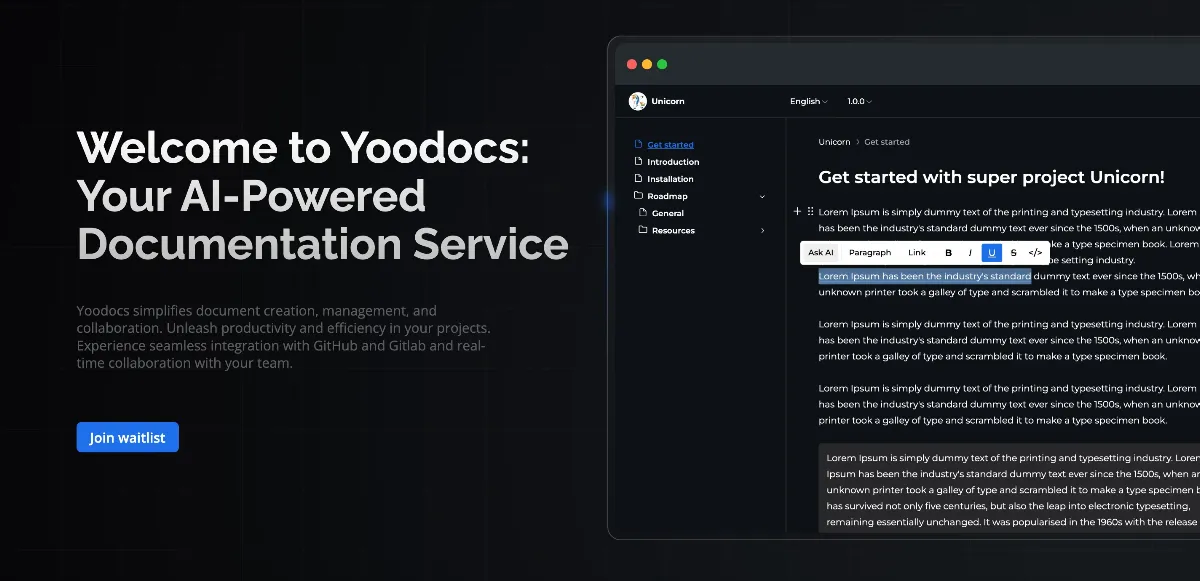Open the English language dropdown

[x=809, y=101]
